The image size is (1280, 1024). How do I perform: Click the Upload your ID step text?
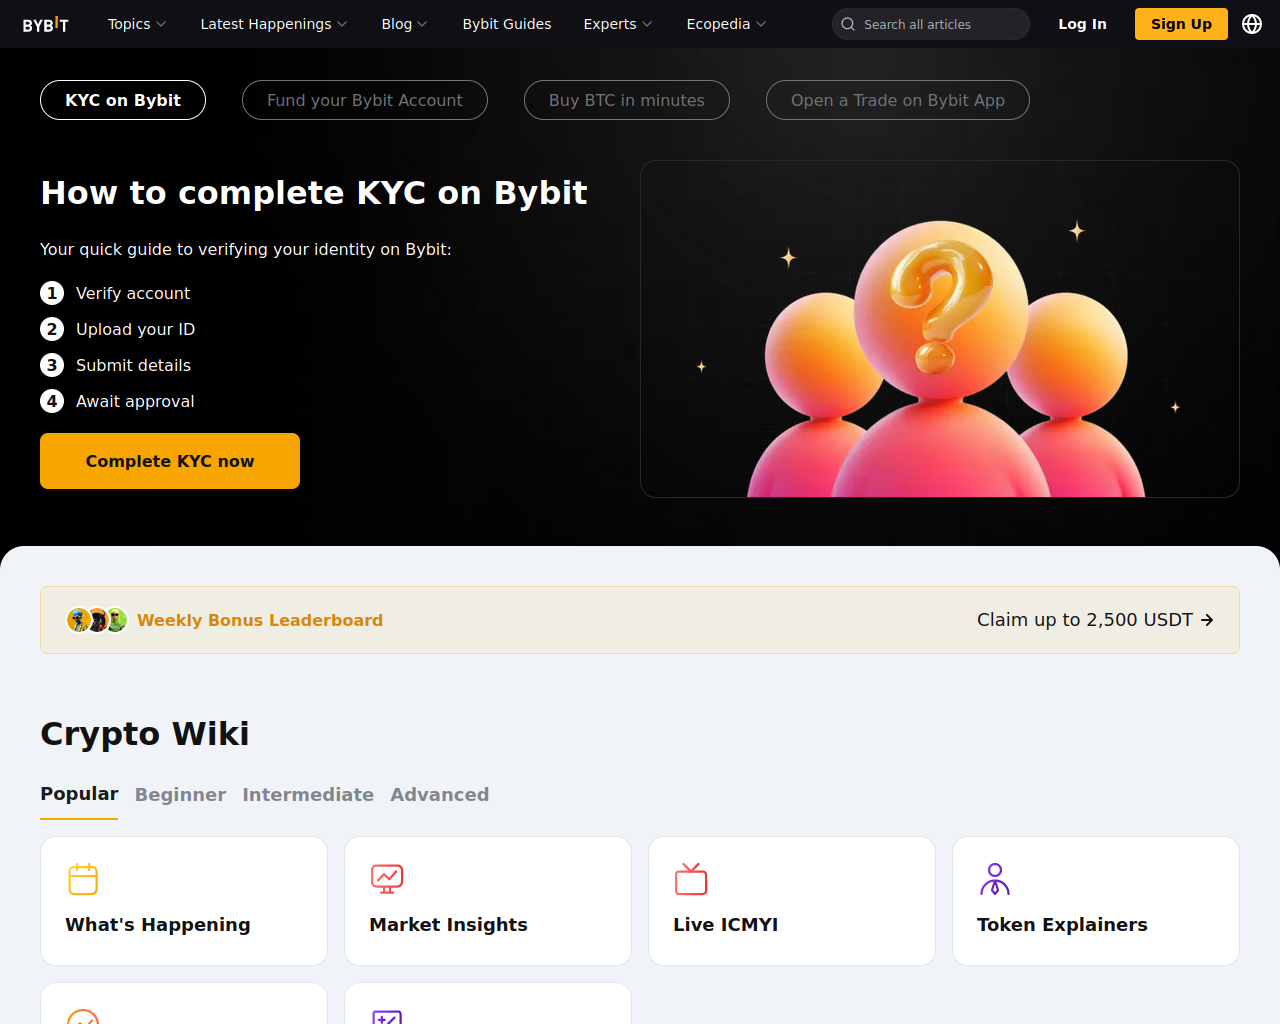(136, 329)
